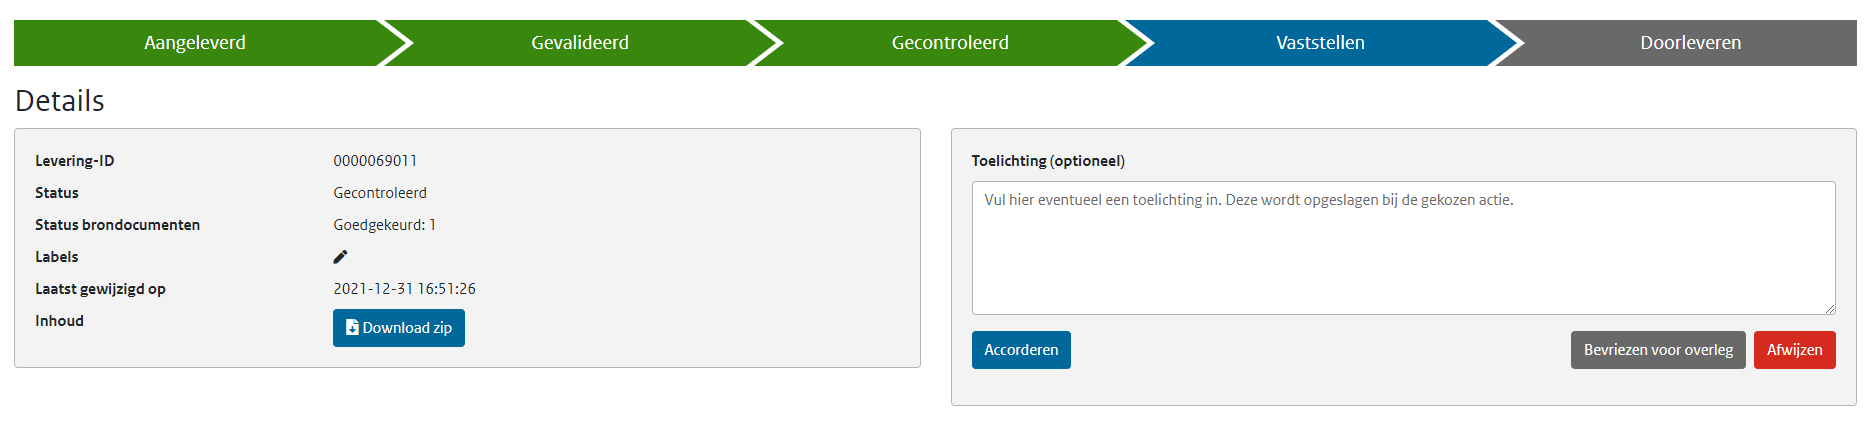Click the pencil icon to edit Labels
The width and height of the screenshot is (1876, 423).
pos(340,257)
